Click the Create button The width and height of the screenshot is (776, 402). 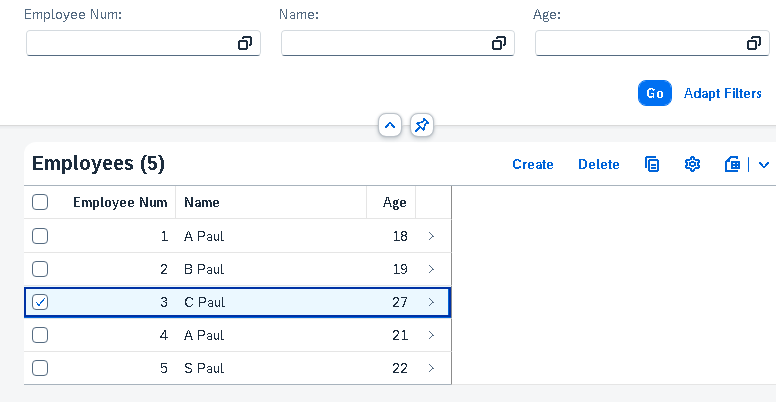(533, 164)
